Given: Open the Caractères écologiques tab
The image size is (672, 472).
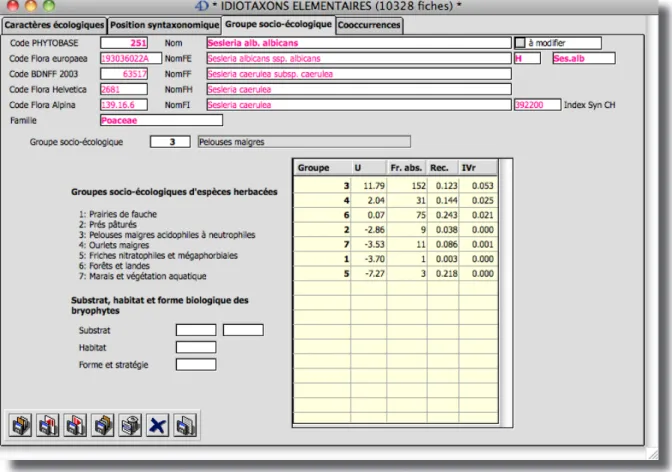Looking at the screenshot, I should tap(54, 25).
